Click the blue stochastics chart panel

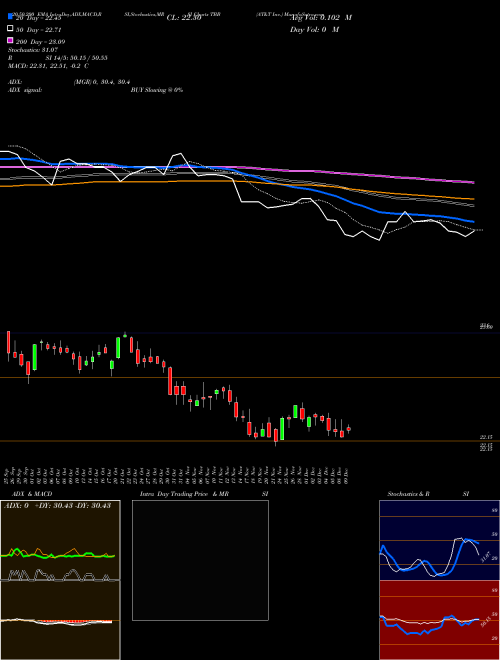tap(439, 540)
